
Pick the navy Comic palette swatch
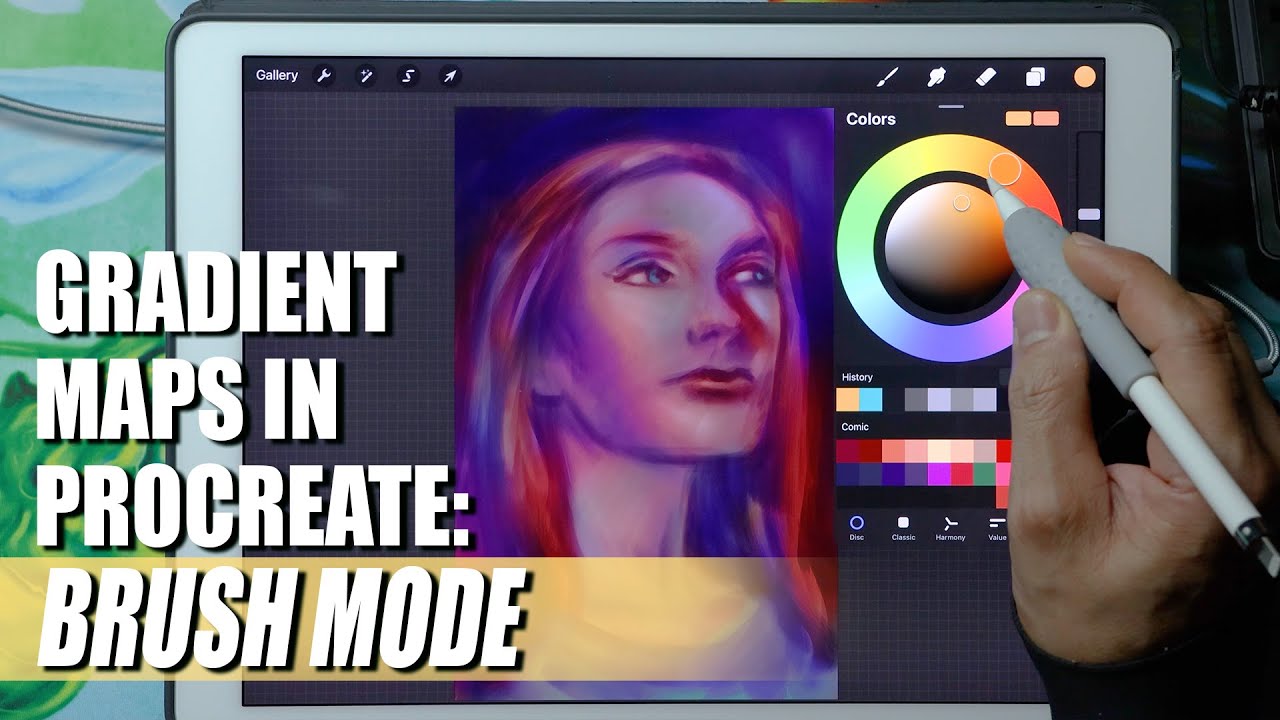point(848,474)
